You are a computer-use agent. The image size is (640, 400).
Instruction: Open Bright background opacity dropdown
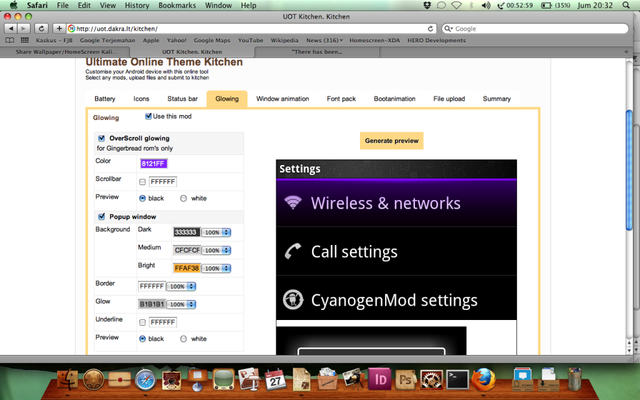tap(216, 268)
